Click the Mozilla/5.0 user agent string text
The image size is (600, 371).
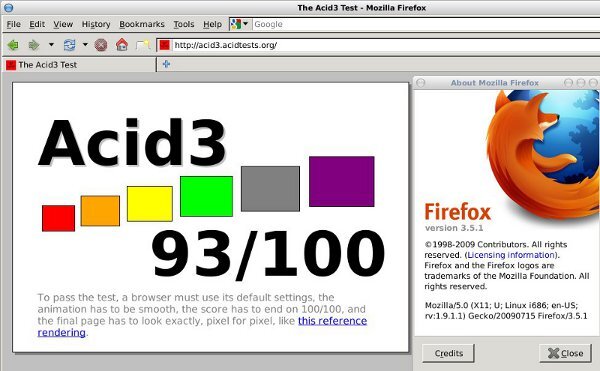[506, 311]
